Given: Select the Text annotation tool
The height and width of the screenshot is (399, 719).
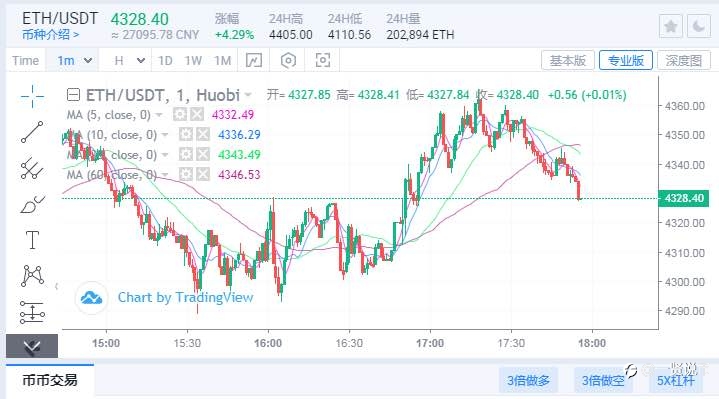Looking at the screenshot, I should tap(32, 240).
